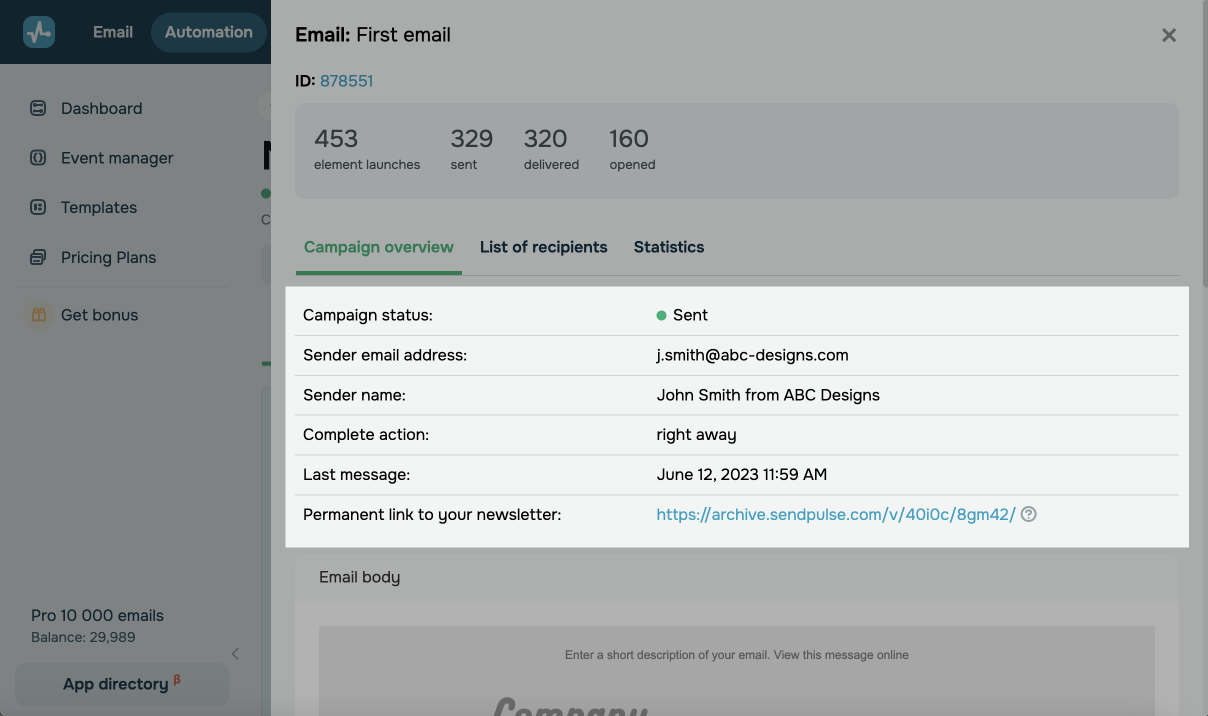This screenshot has height=716, width=1208.
Task: Close the First email panel
Action: [1168, 35]
